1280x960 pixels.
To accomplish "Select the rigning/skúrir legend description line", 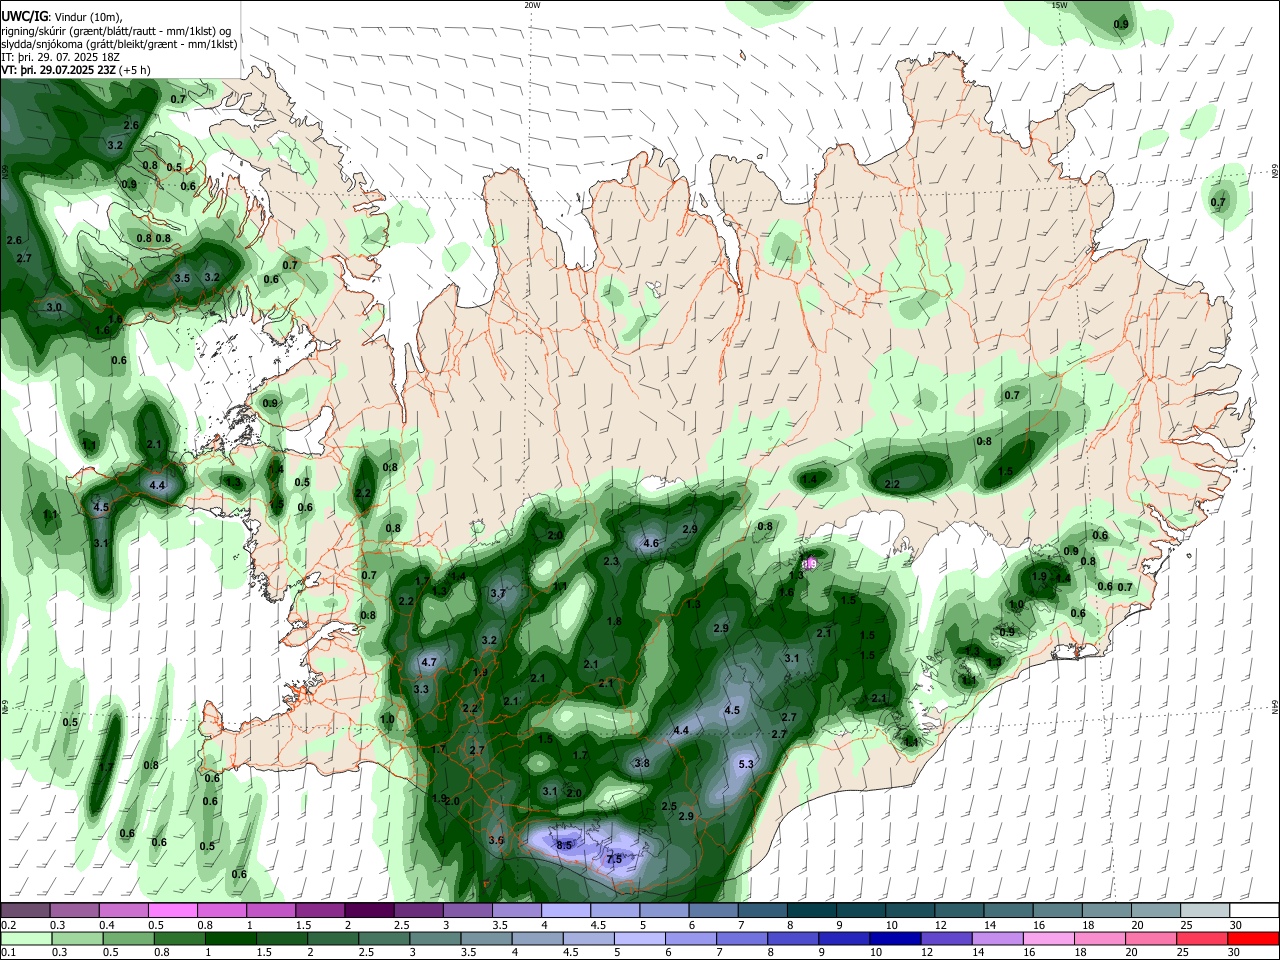I will point(116,31).
